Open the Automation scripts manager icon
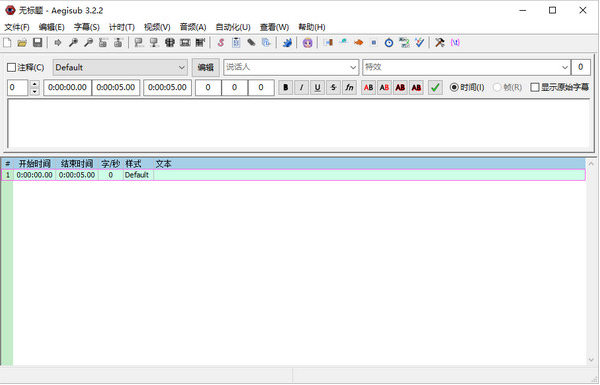Screen dimensions: 600x385 coord(287,42)
